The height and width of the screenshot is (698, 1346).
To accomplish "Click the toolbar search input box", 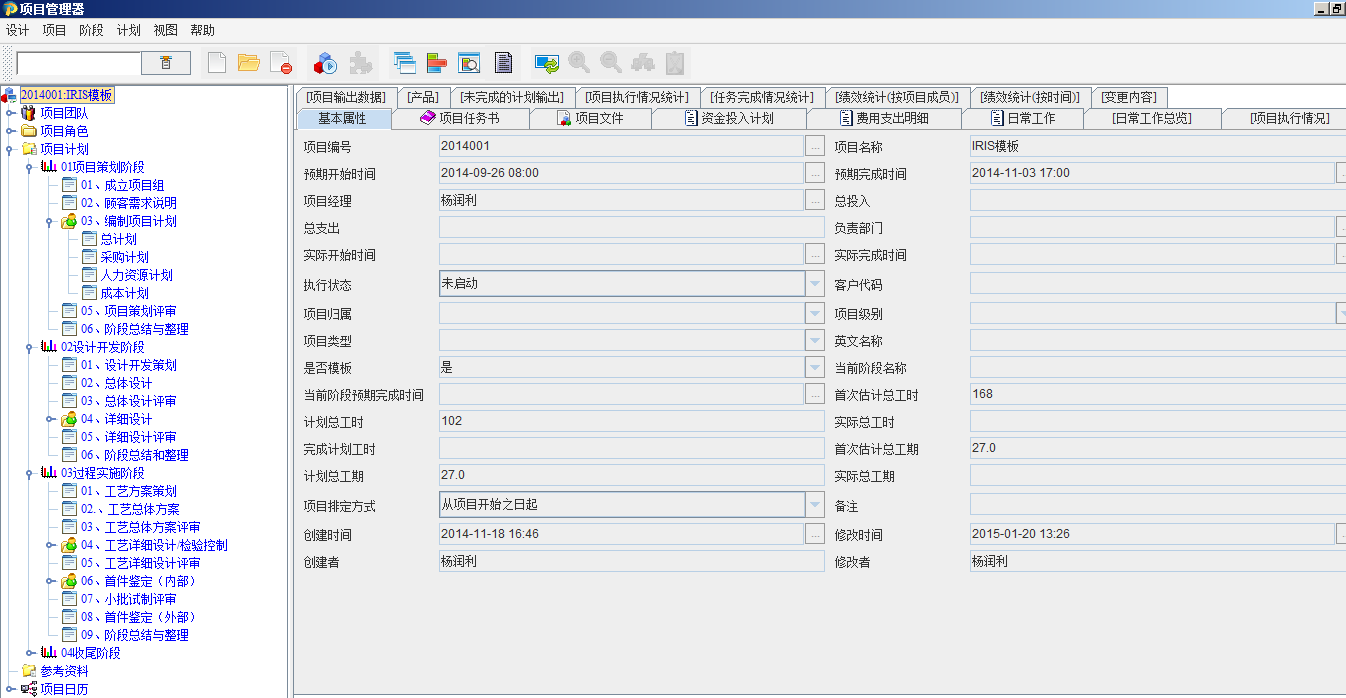I will click(x=79, y=63).
